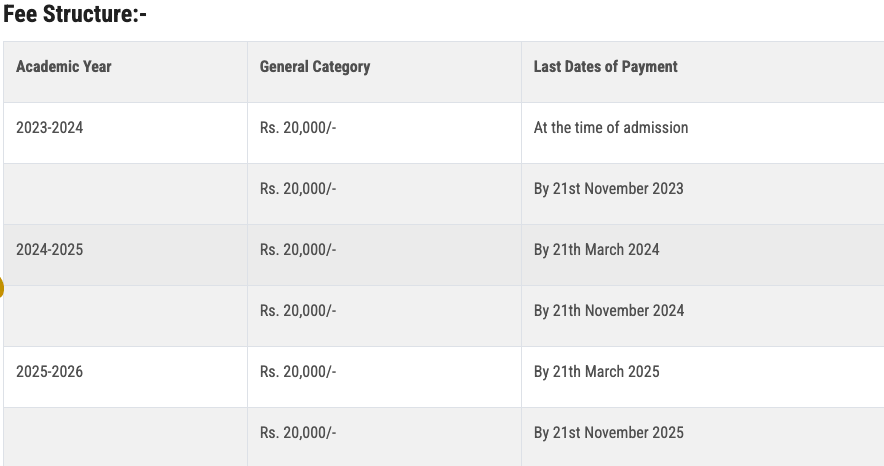The image size is (884, 466).
Task: Select the Academic Year column header
Action: coord(64,67)
